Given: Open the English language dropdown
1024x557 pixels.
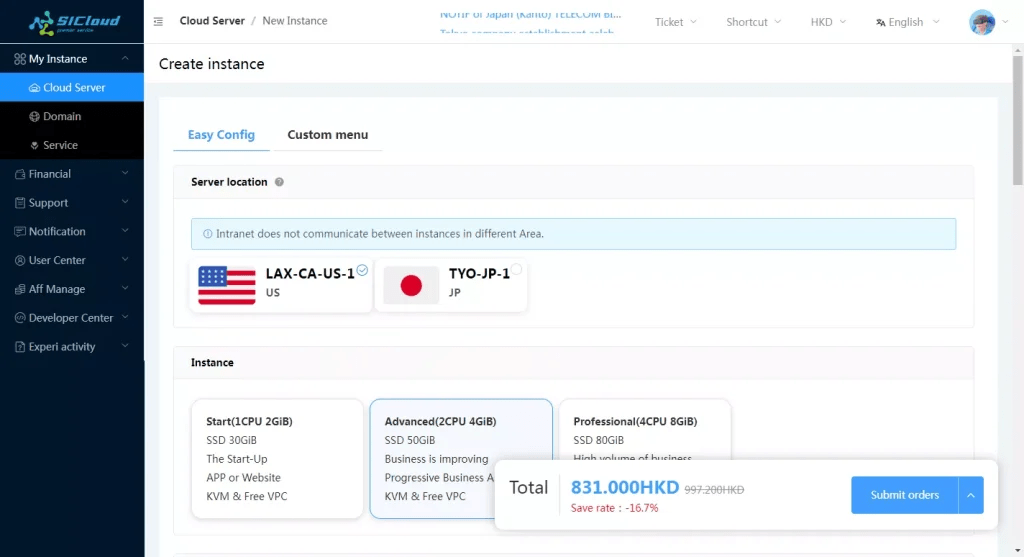Looking at the screenshot, I should (905, 22).
